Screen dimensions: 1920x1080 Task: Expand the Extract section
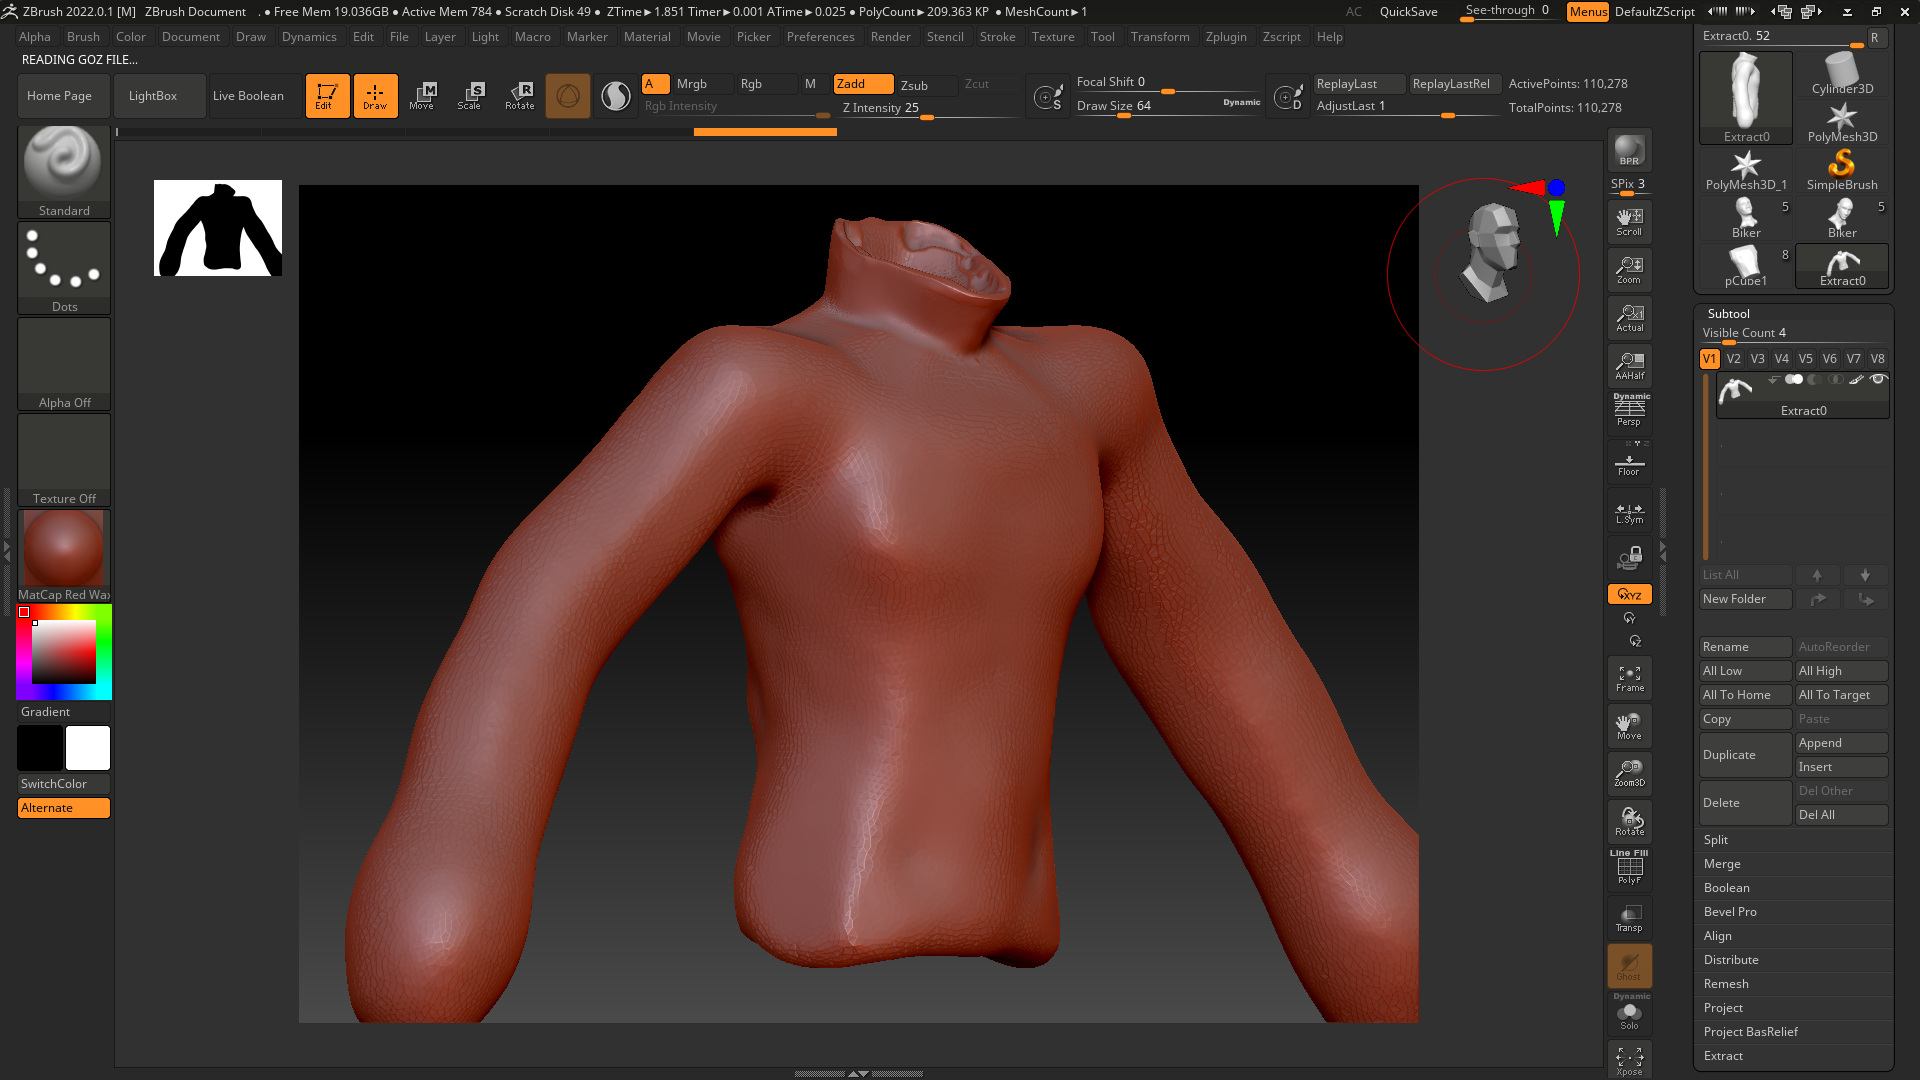click(1723, 1056)
